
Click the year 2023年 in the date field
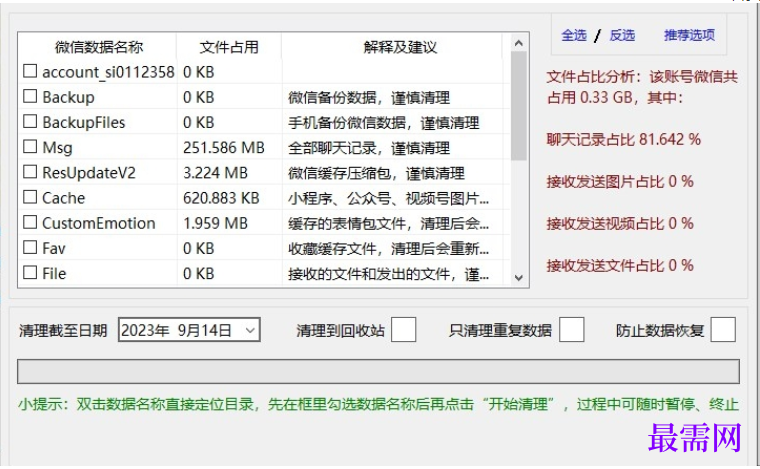click(x=145, y=330)
